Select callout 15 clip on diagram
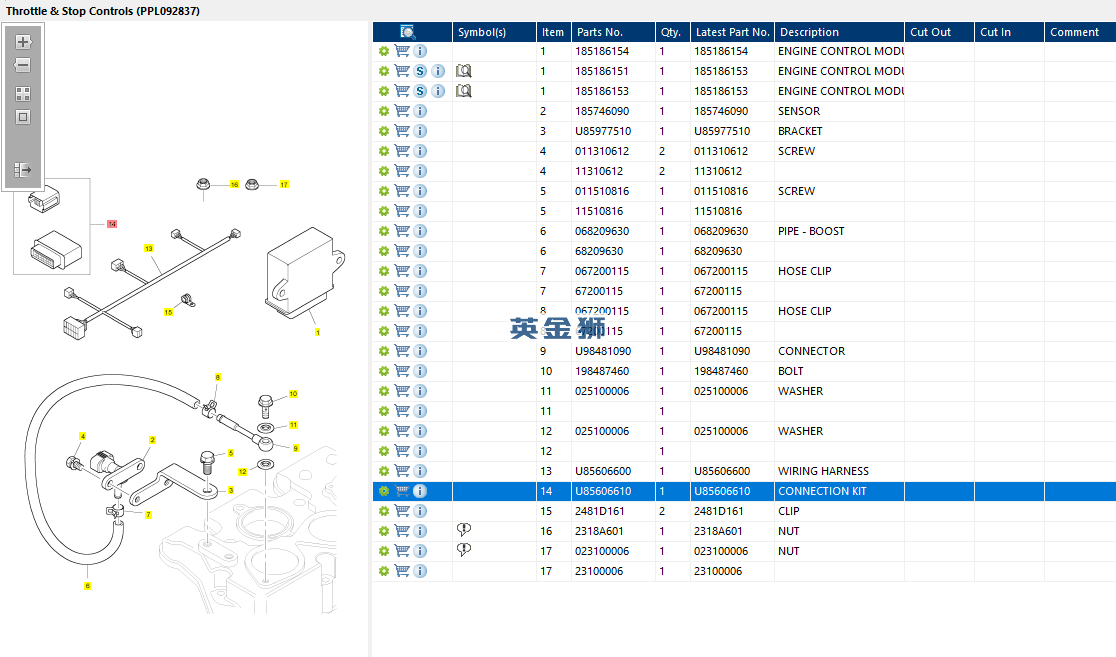Image resolution: width=1116 pixels, height=657 pixels. point(169,312)
